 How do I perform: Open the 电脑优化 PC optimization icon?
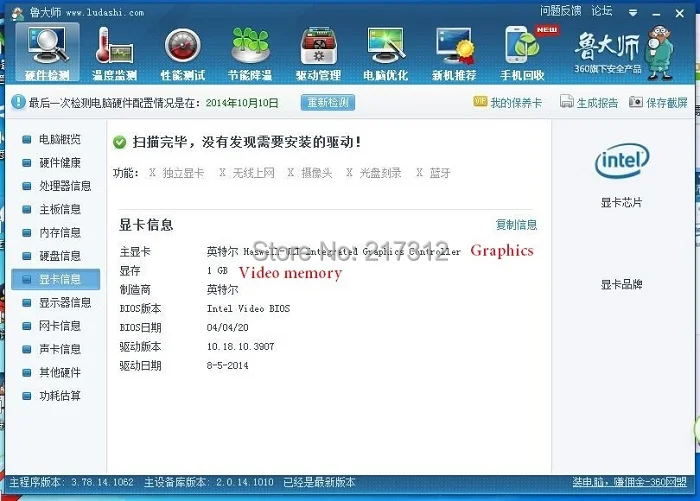click(x=386, y=52)
